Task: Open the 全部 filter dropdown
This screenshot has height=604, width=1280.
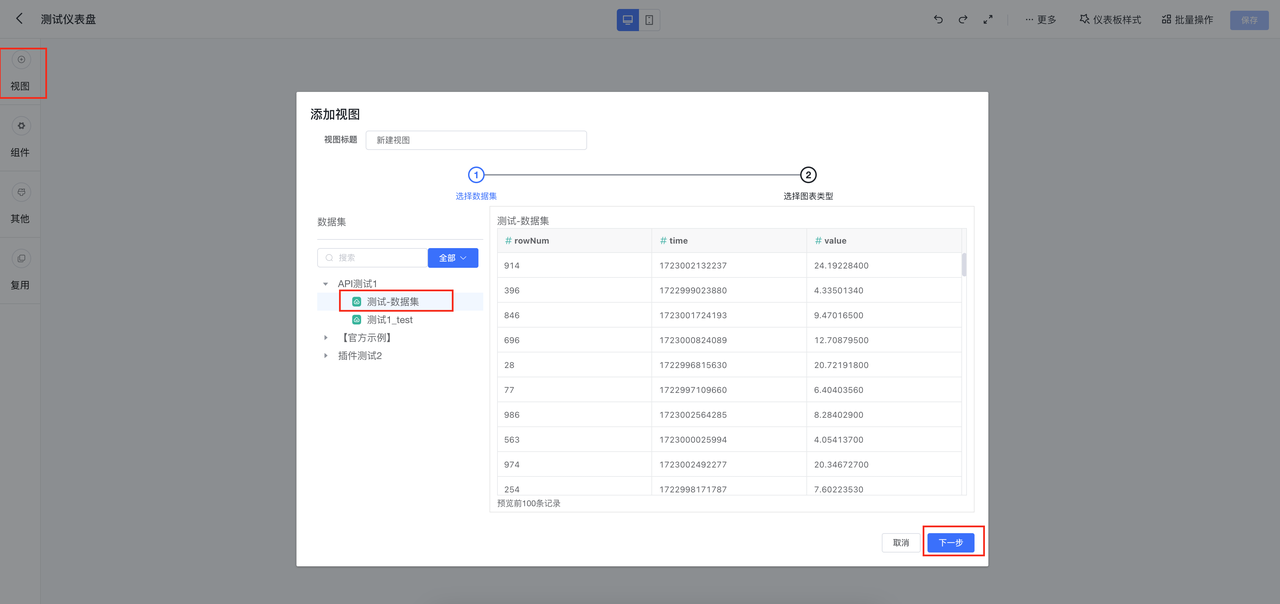Action: 452,257
